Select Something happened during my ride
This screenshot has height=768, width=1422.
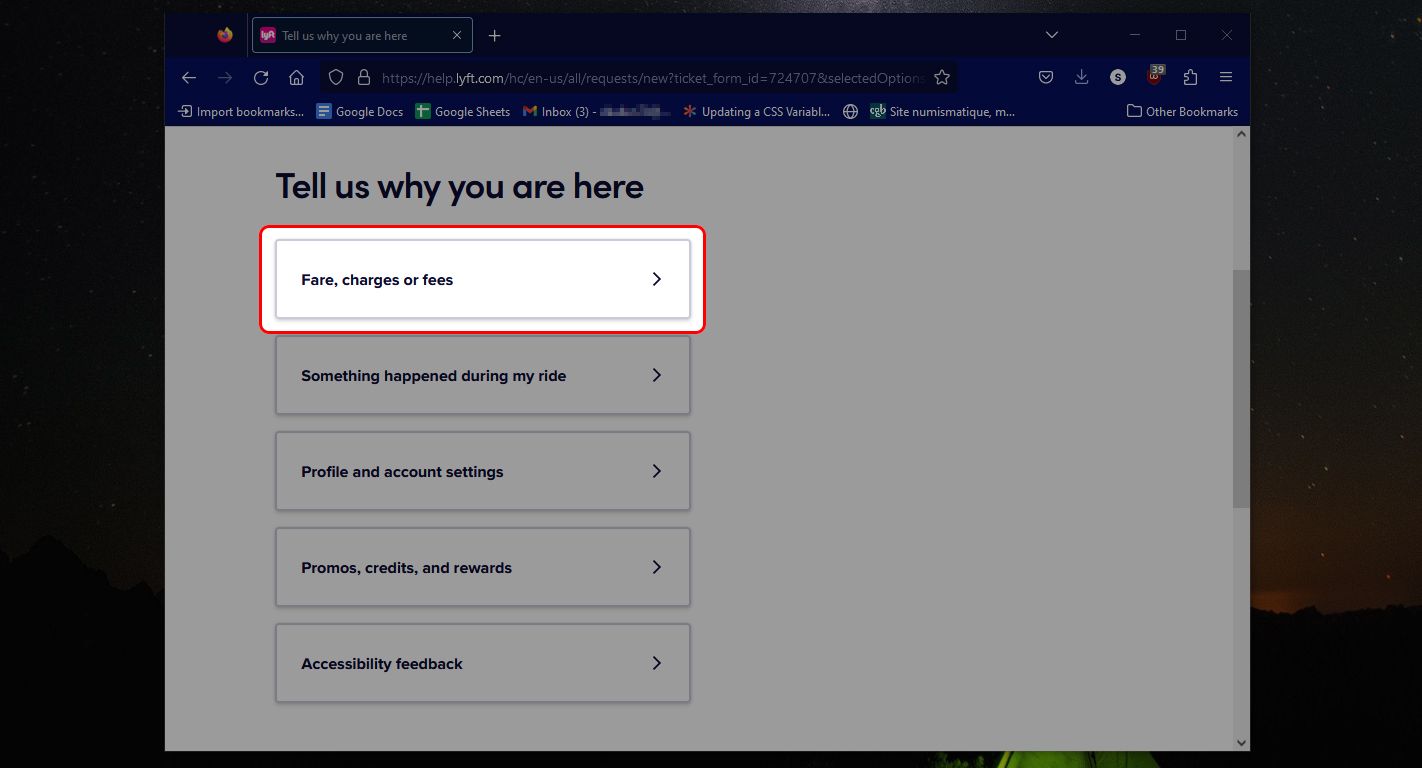point(482,375)
